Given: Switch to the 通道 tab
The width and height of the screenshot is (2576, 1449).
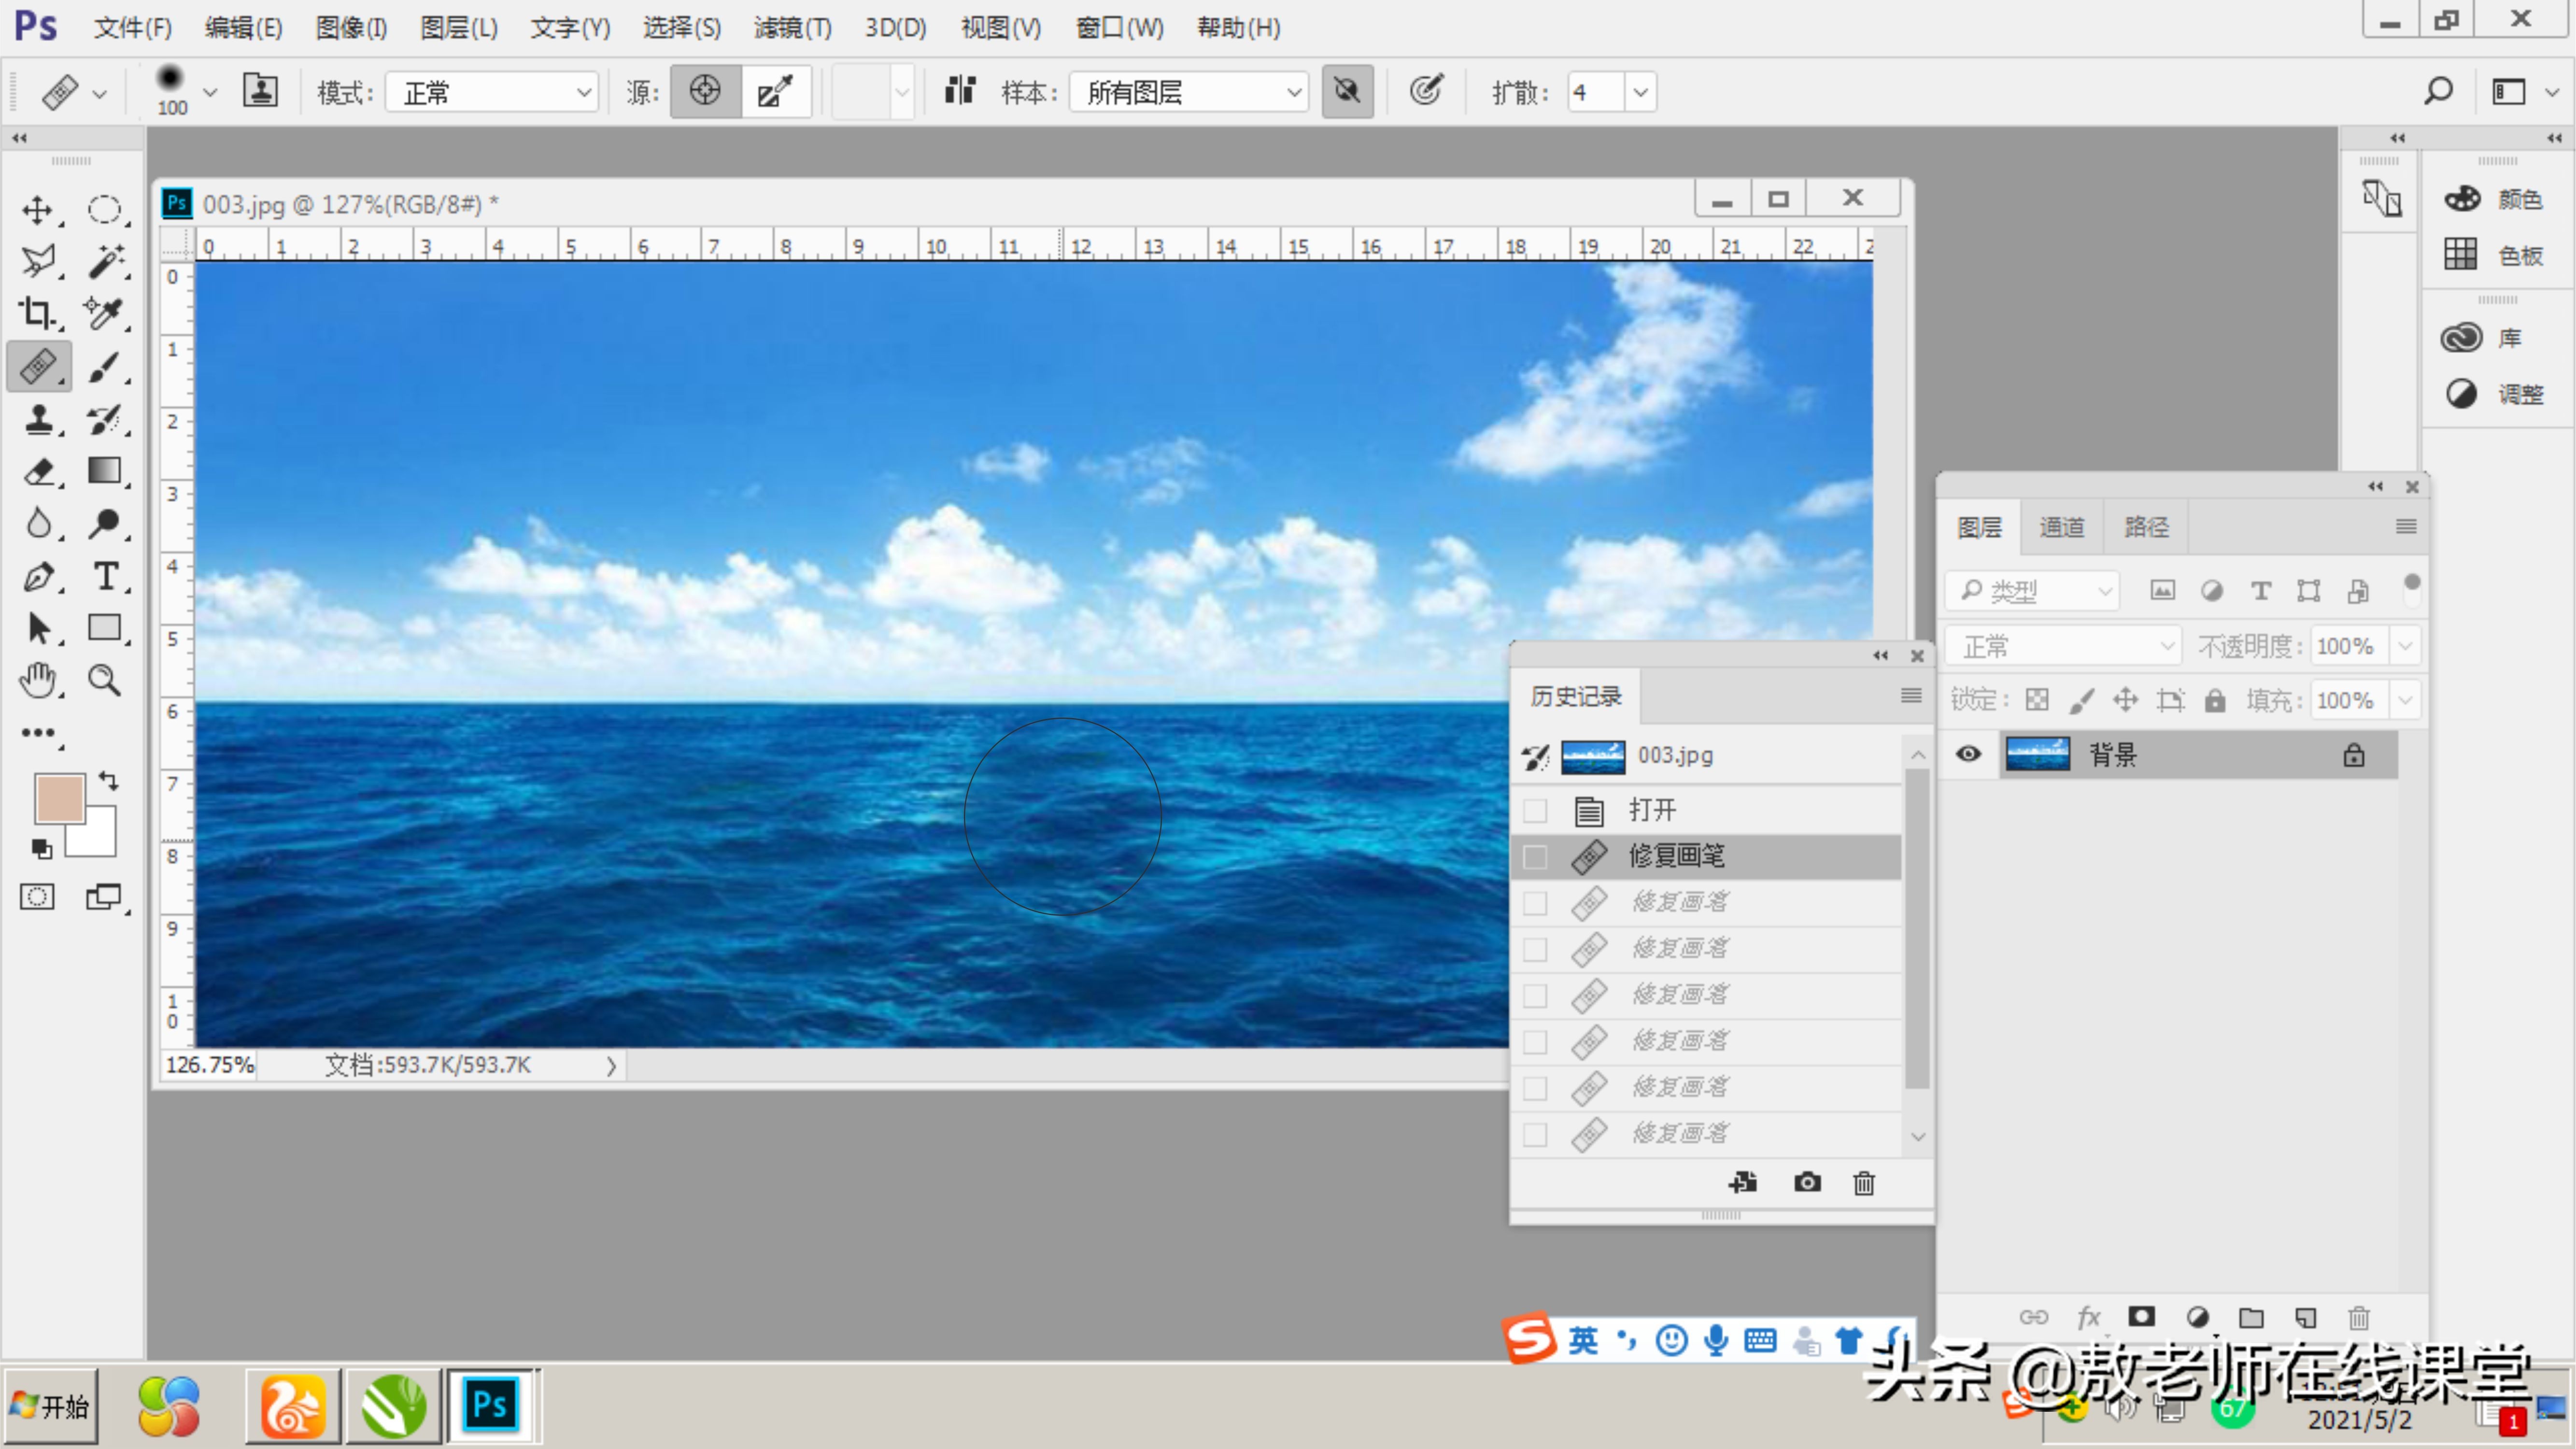Looking at the screenshot, I should [2061, 527].
